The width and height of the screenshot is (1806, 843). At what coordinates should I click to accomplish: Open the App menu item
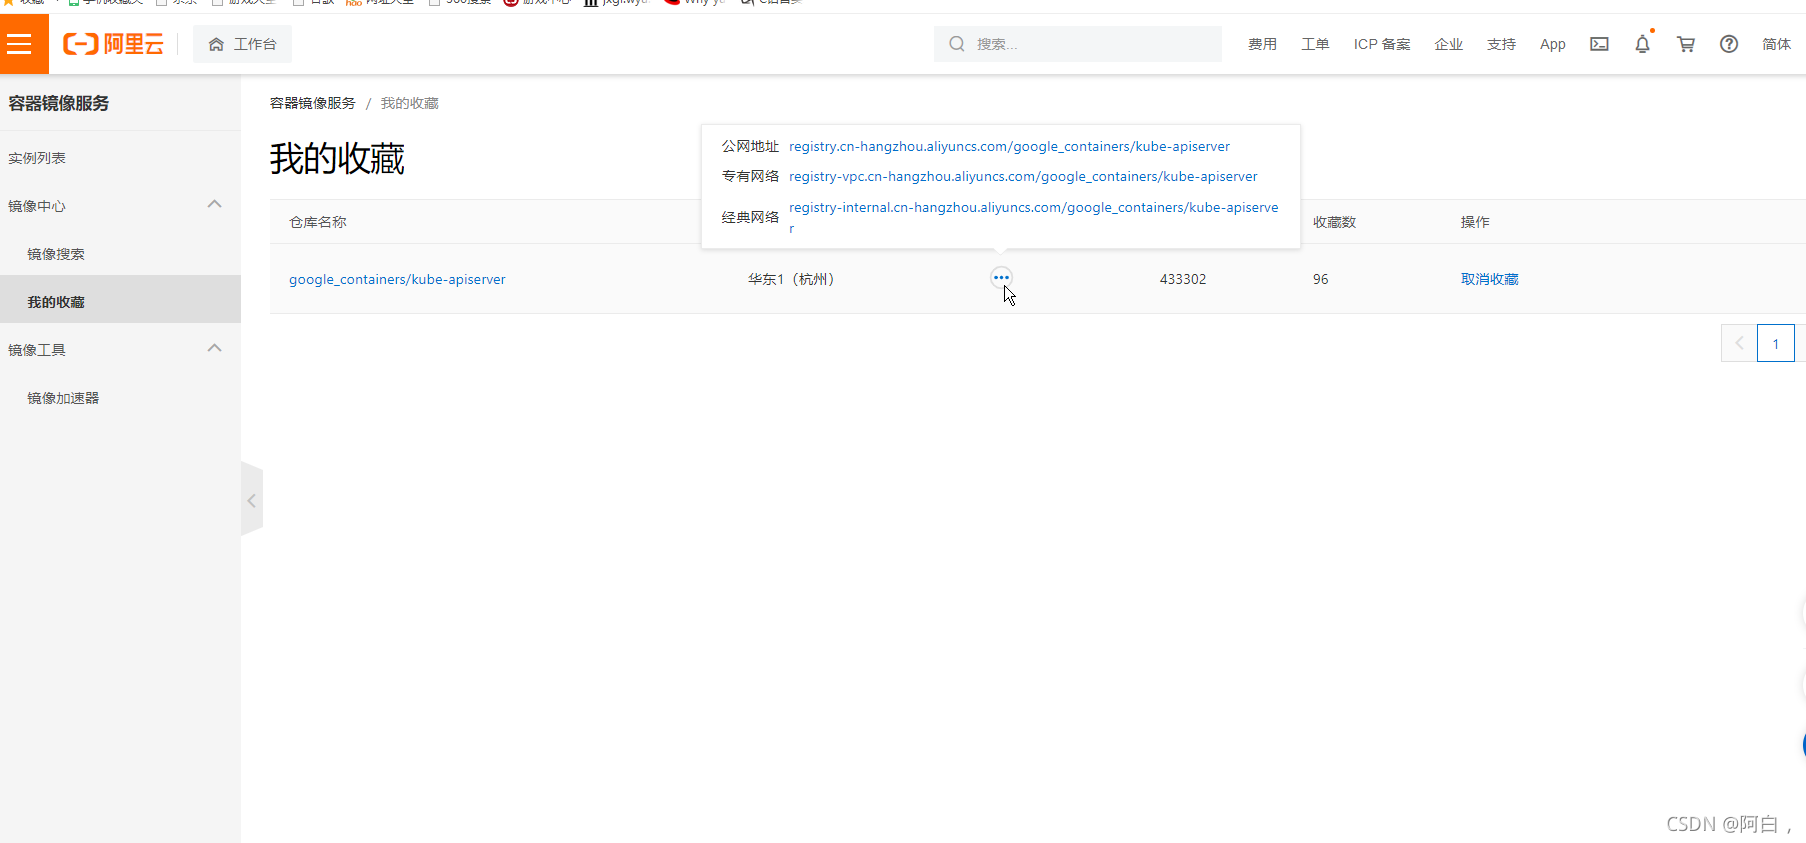1552,44
